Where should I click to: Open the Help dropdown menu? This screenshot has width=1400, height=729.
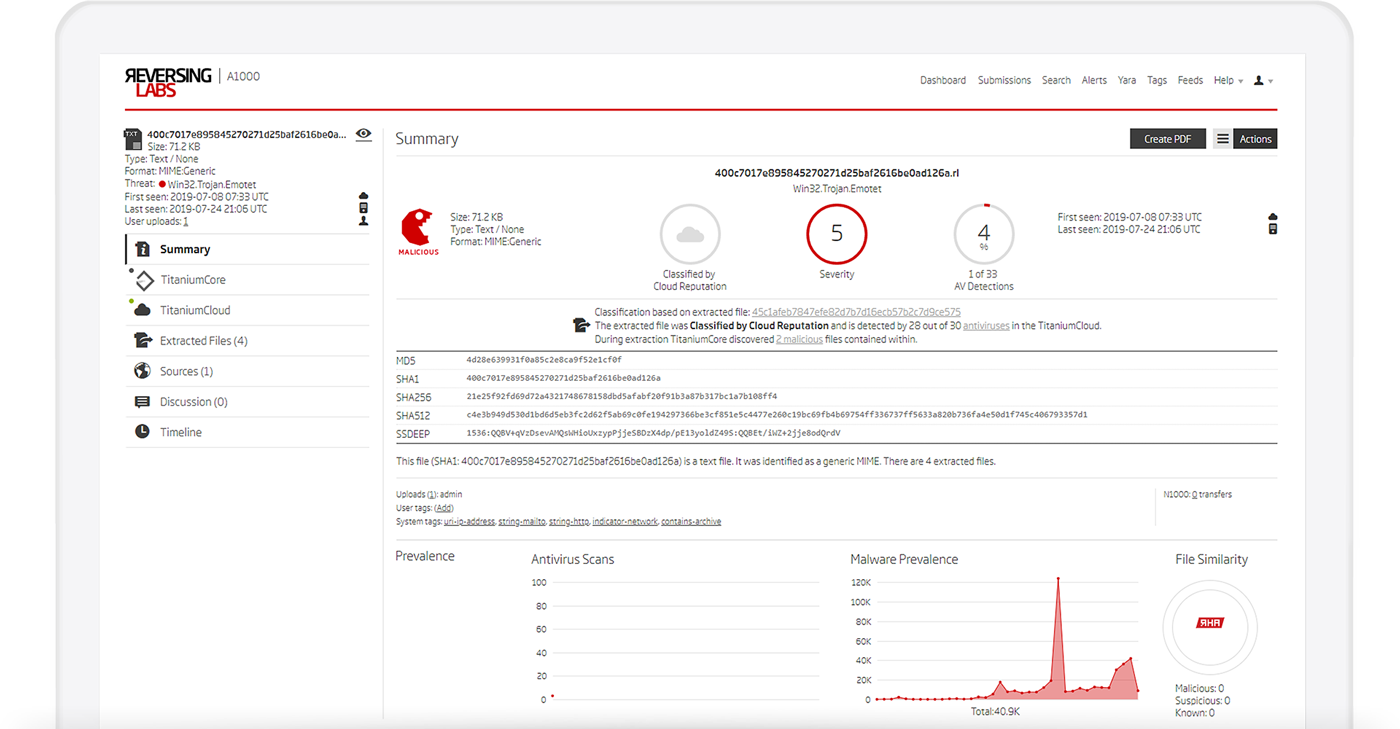click(x=1228, y=81)
